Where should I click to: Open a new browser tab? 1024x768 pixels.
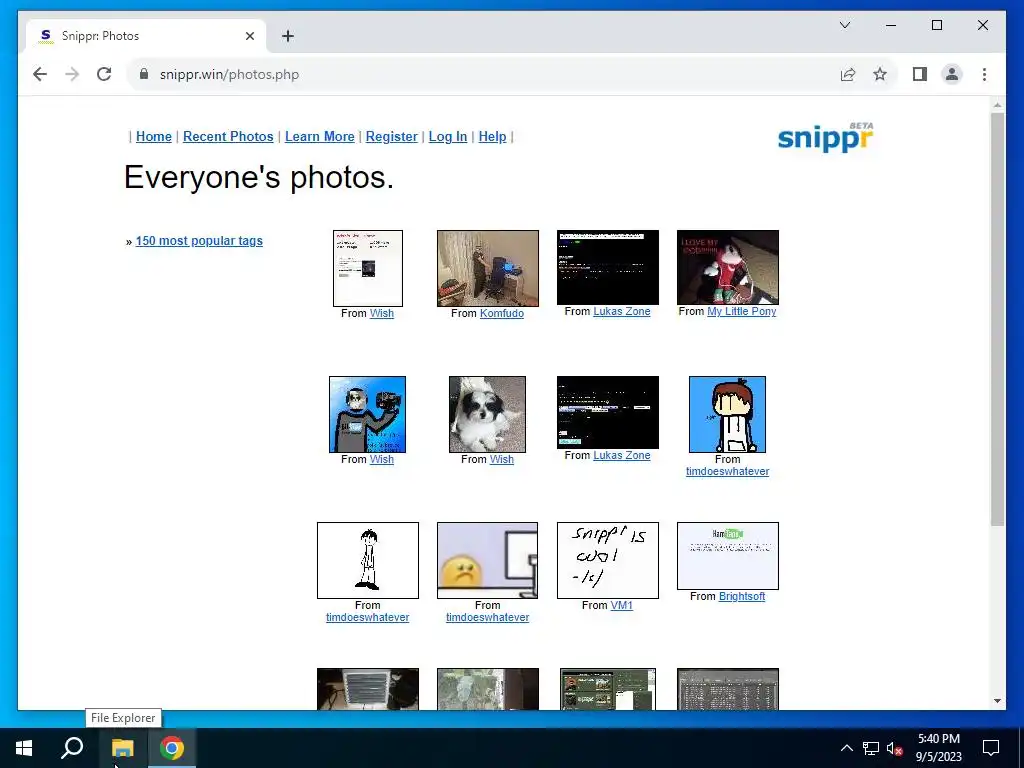coord(288,36)
